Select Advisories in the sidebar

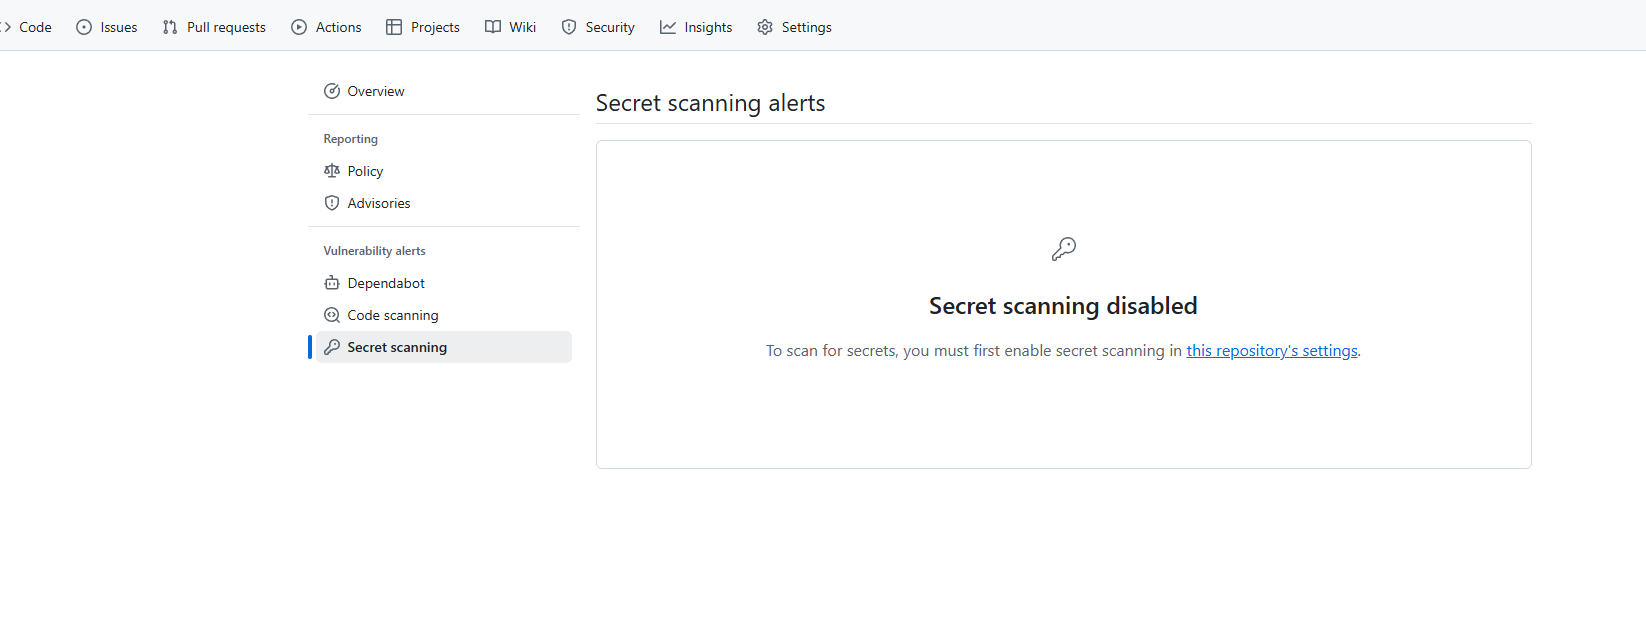[378, 203]
